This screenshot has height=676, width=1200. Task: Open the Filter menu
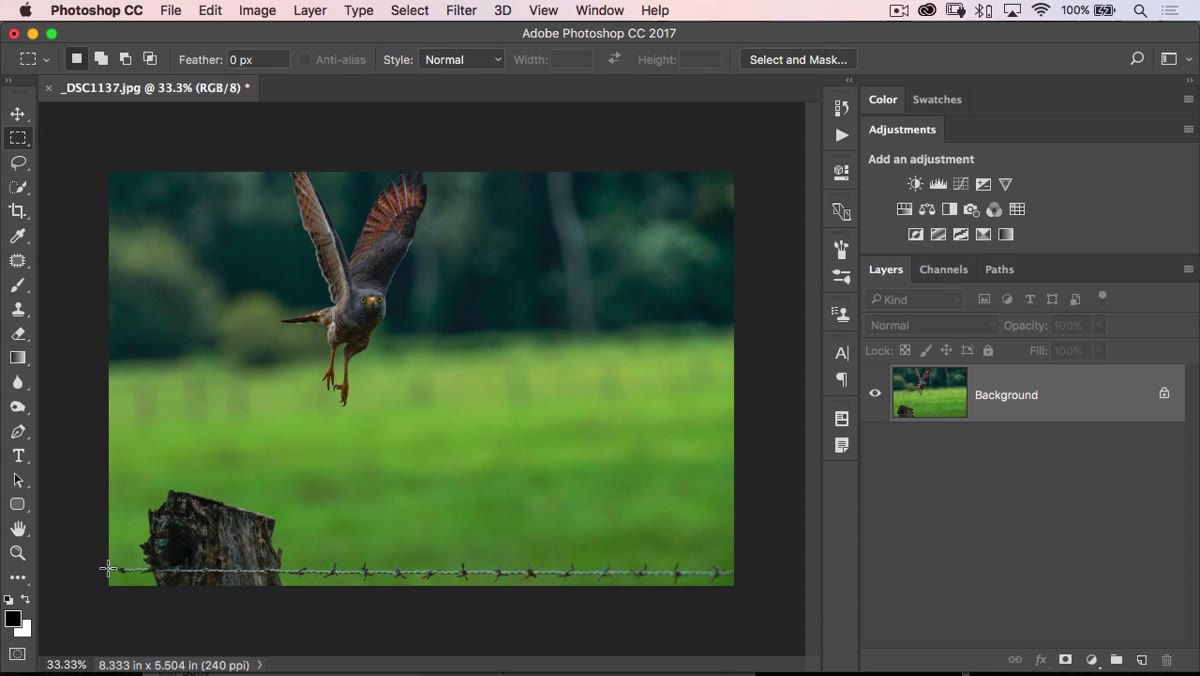pos(461,11)
